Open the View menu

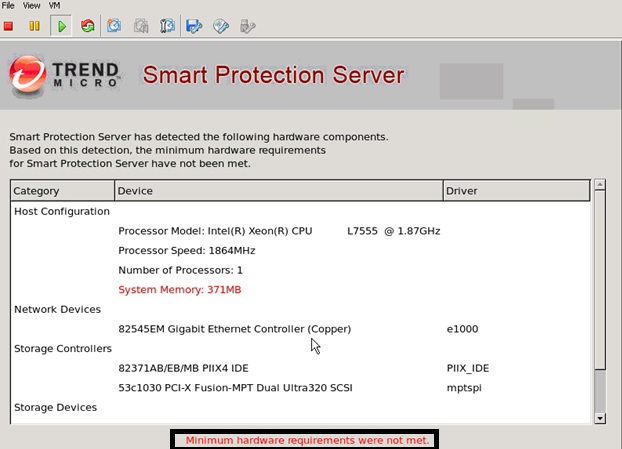33,6
